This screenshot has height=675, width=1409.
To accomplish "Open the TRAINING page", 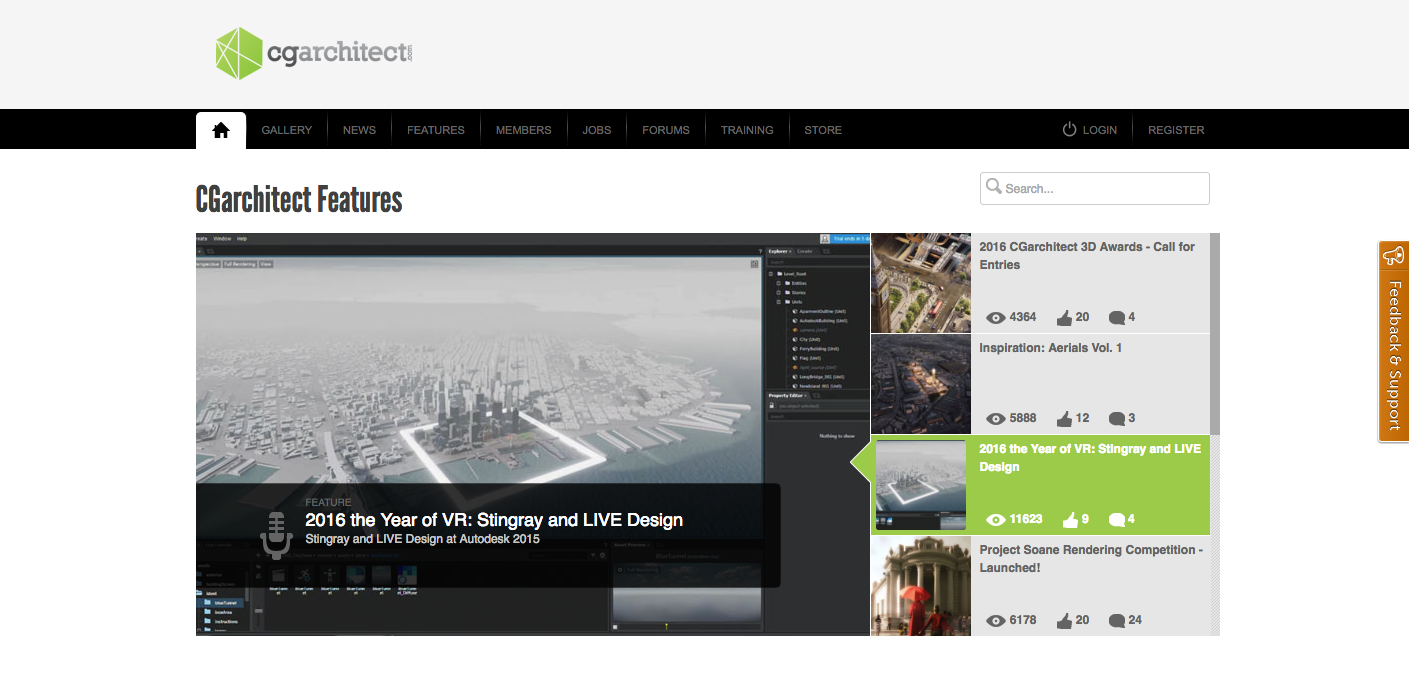I will pyautogui.click(x=747, y=130).
